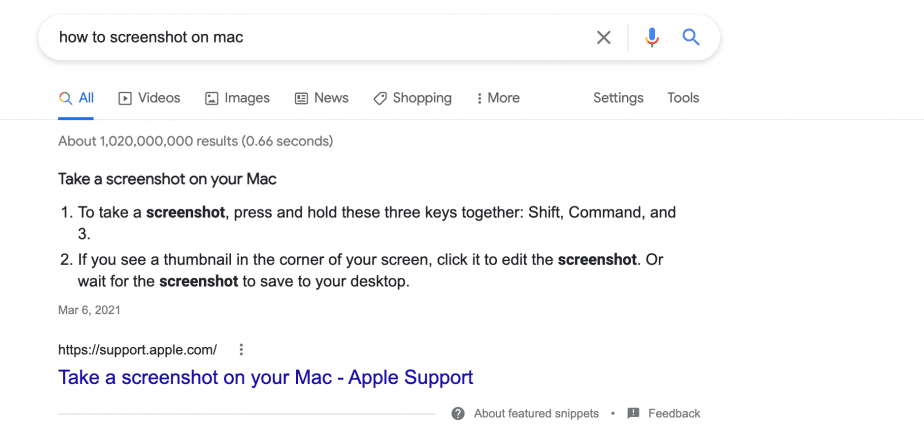Select the News results tab
The height and width of the screenshot is (446, 924).
coord(322,98)
